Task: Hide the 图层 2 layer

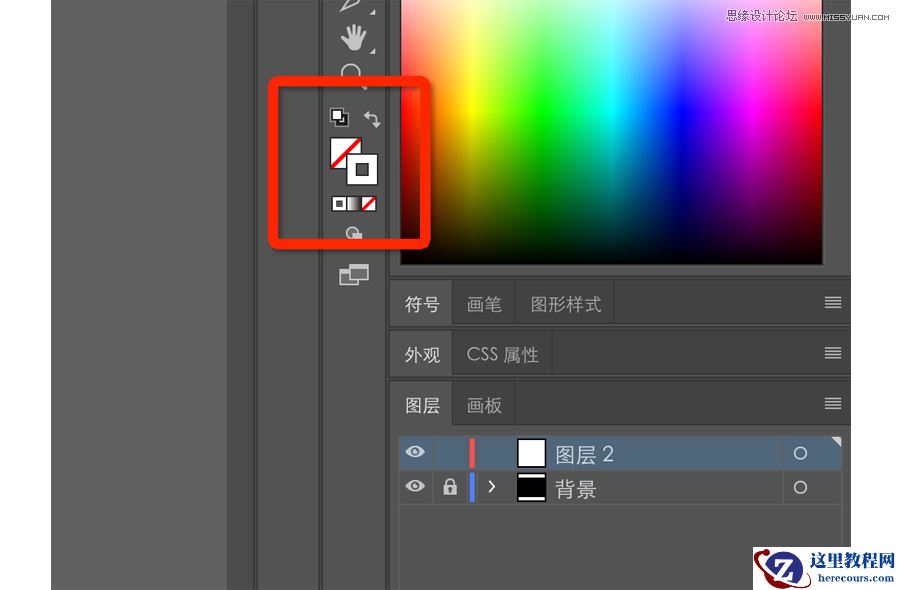Action: (x=415, y=452)
